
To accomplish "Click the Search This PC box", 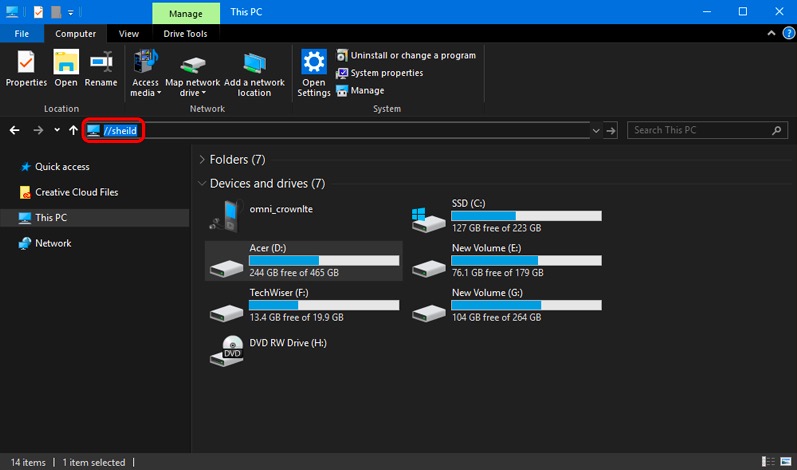I will (x=707, y=130).
